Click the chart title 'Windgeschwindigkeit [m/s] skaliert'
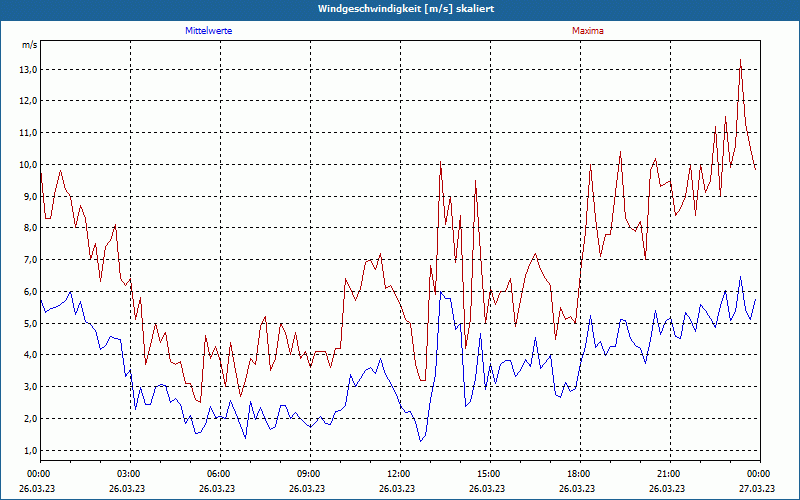800x500 pixels. click(x=406, y=9)
